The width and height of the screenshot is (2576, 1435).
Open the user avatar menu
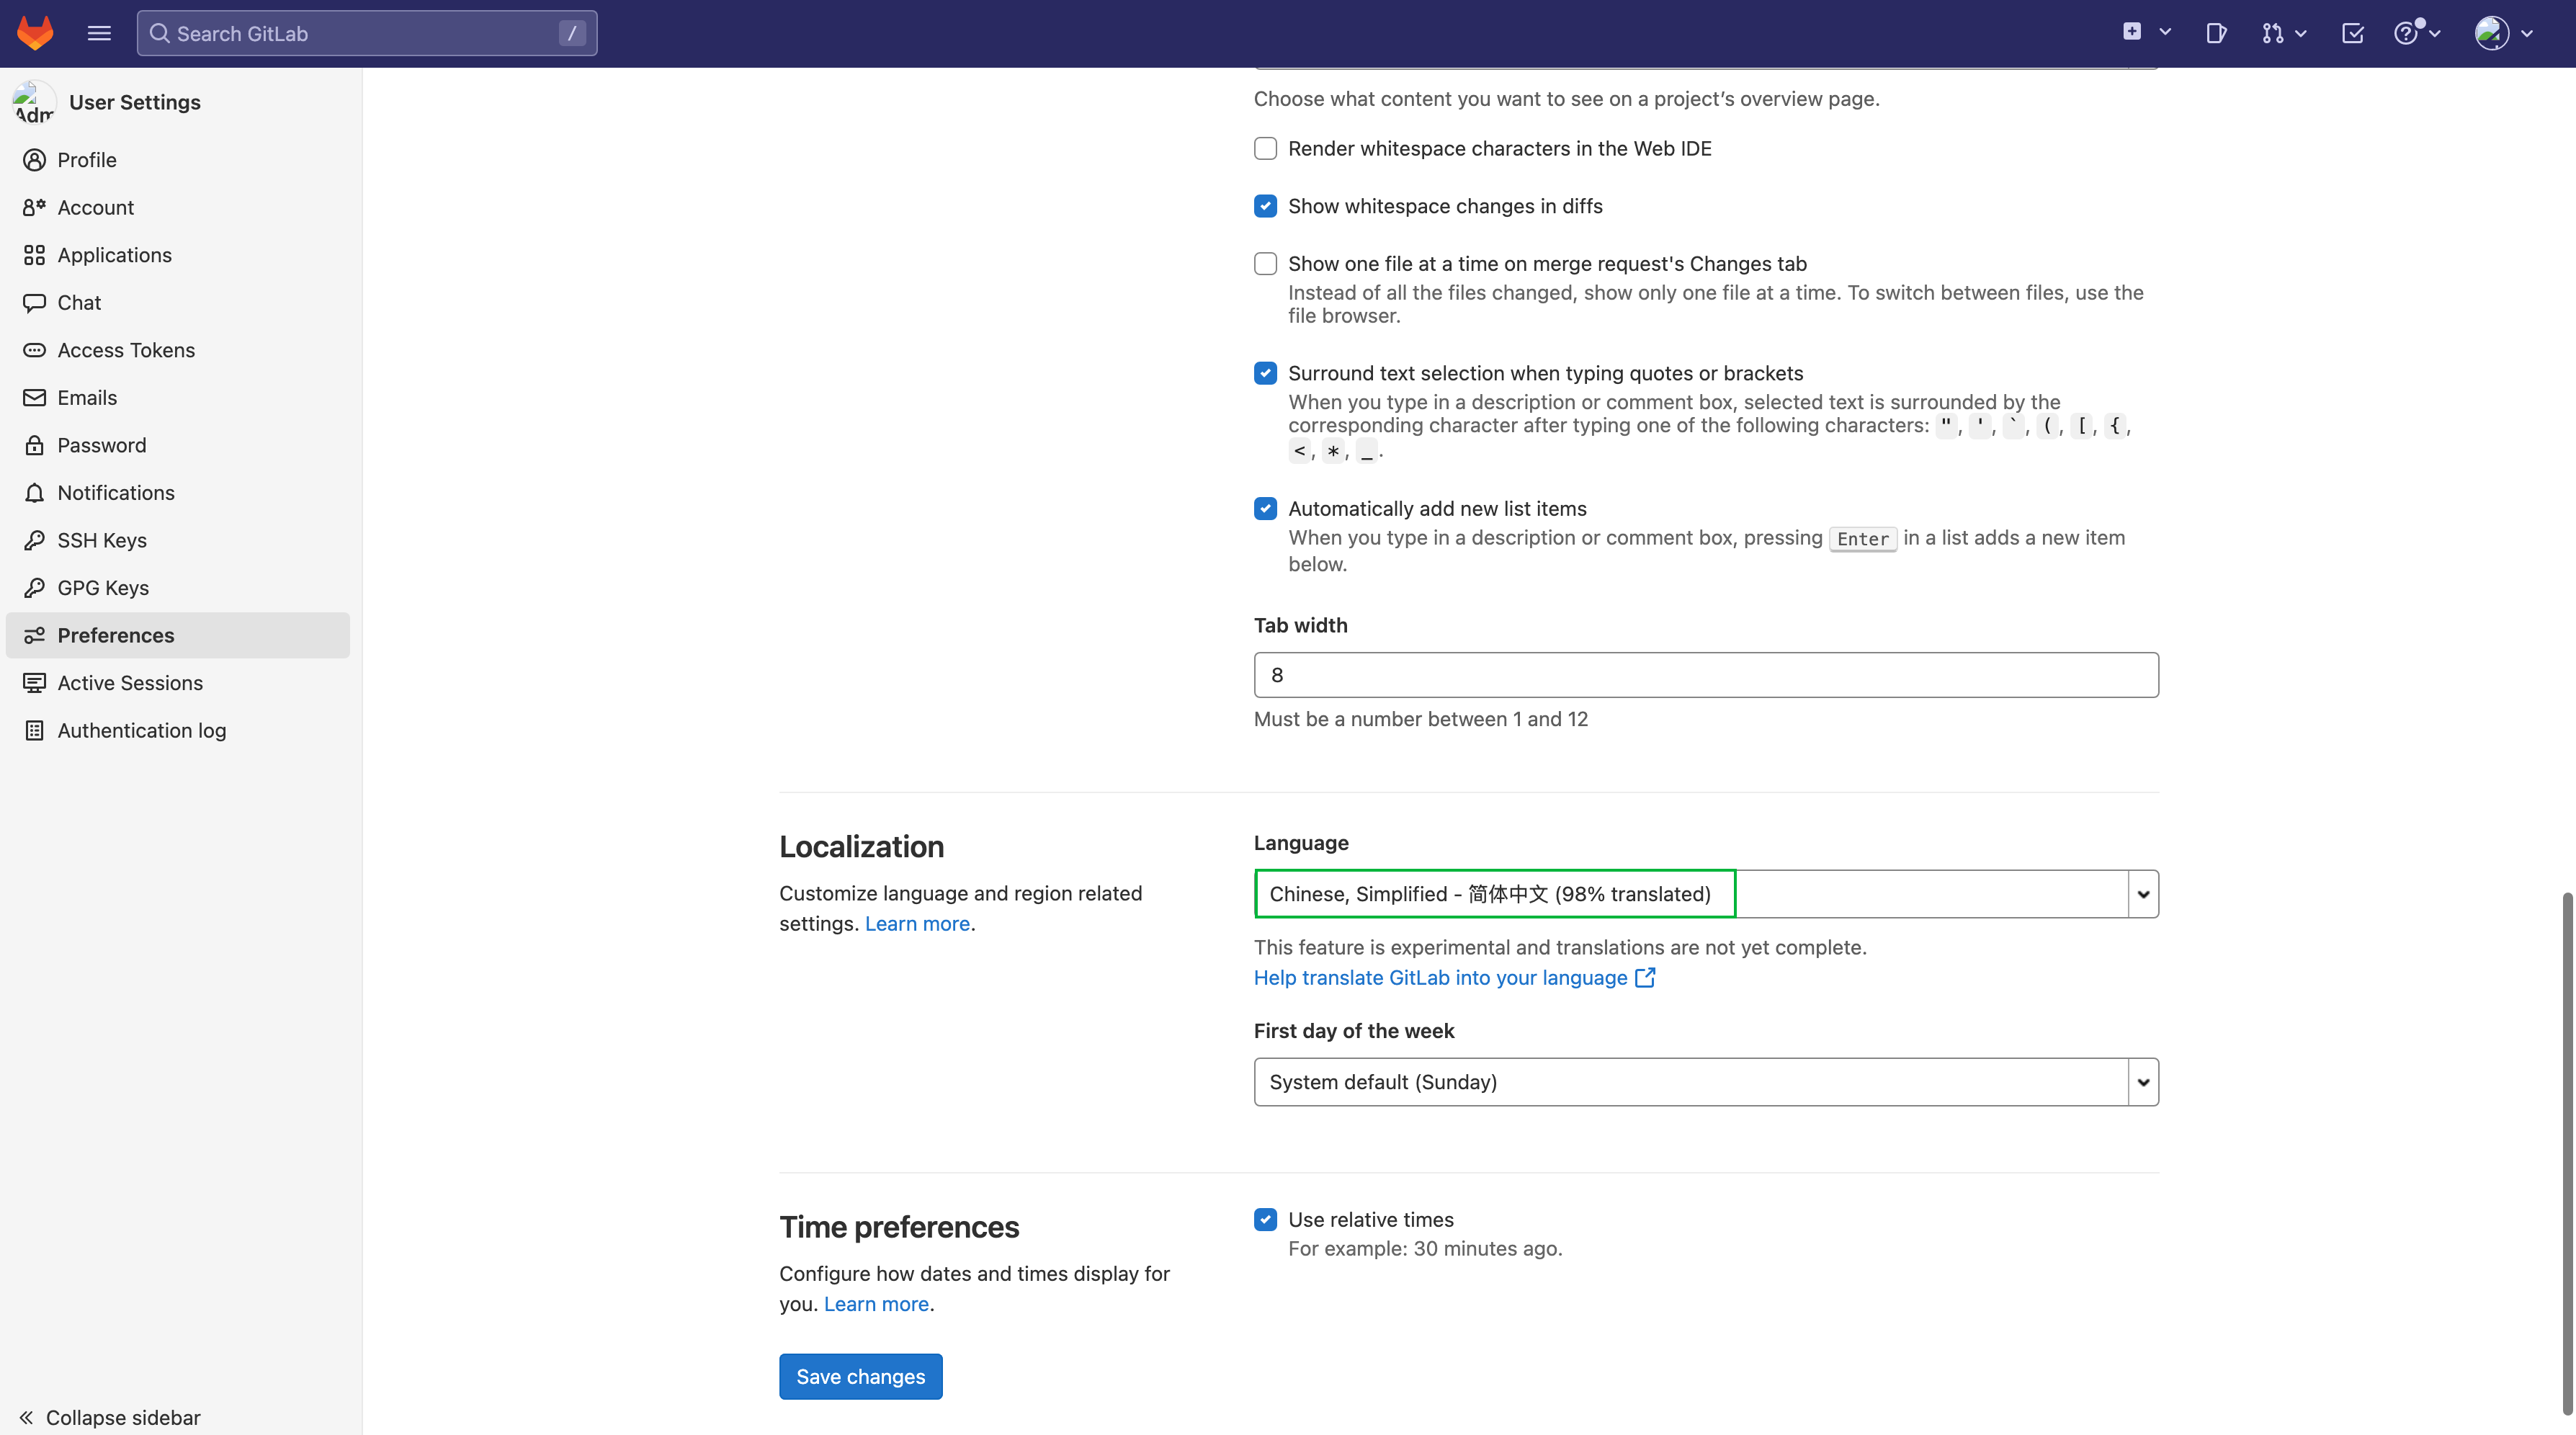coord(2491,33)
